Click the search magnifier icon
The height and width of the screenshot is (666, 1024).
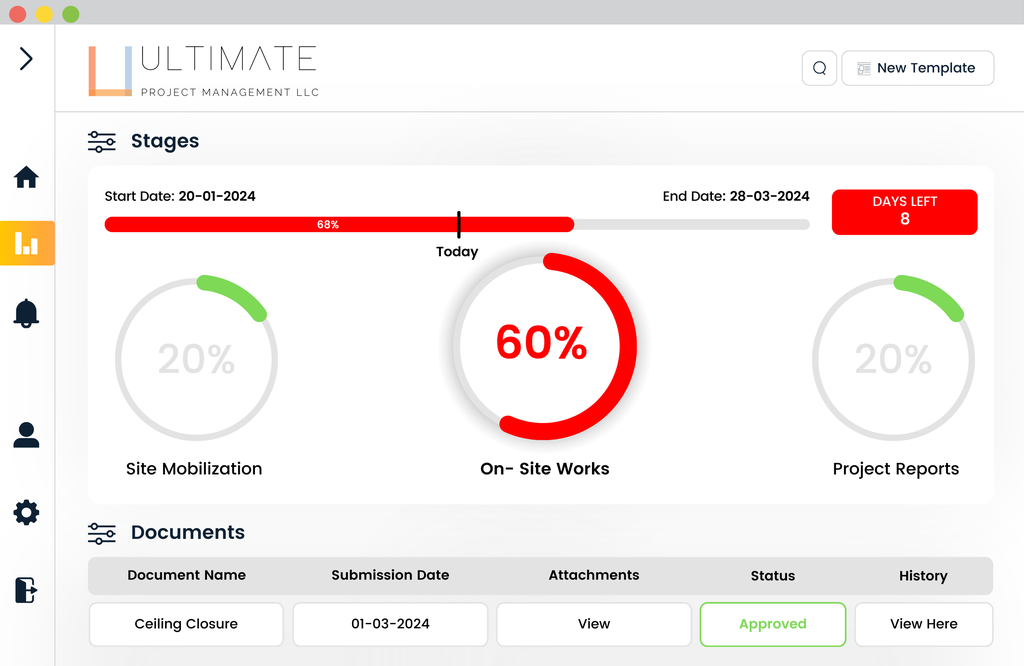click(819, 68)
